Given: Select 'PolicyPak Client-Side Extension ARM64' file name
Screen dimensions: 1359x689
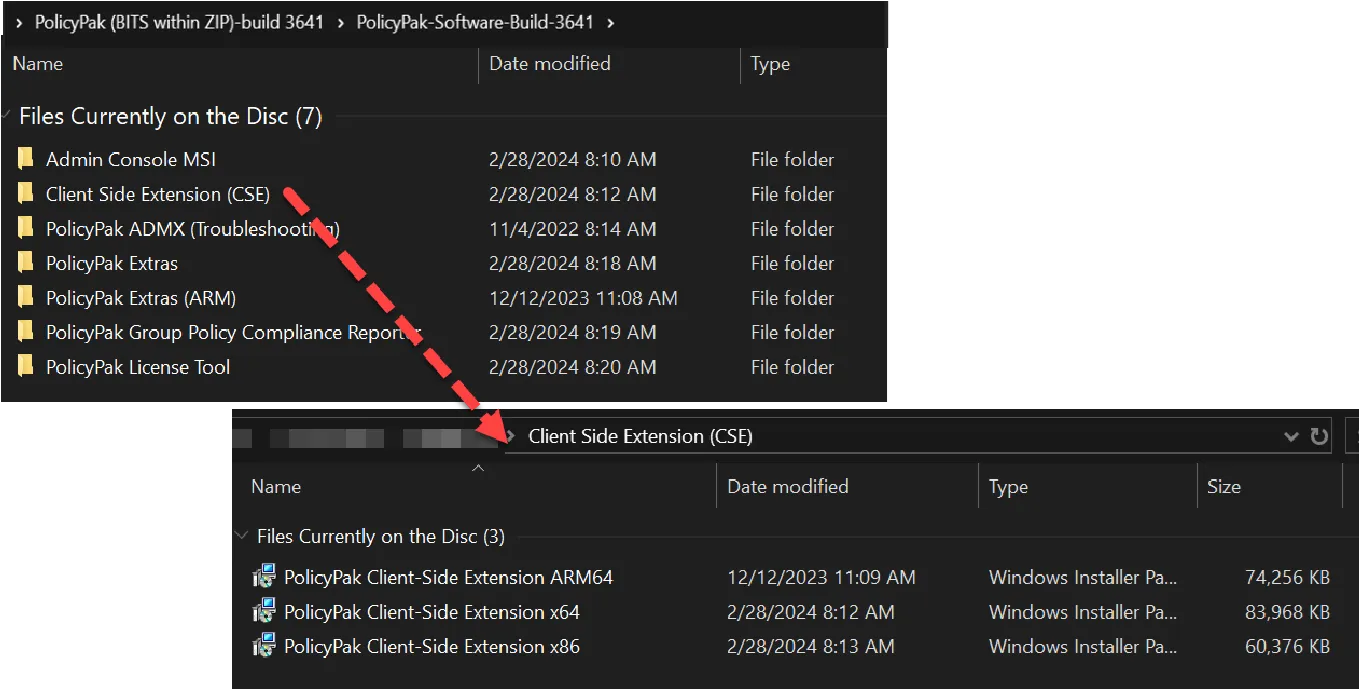Looking at the screenshot, I should click(448, 577).
